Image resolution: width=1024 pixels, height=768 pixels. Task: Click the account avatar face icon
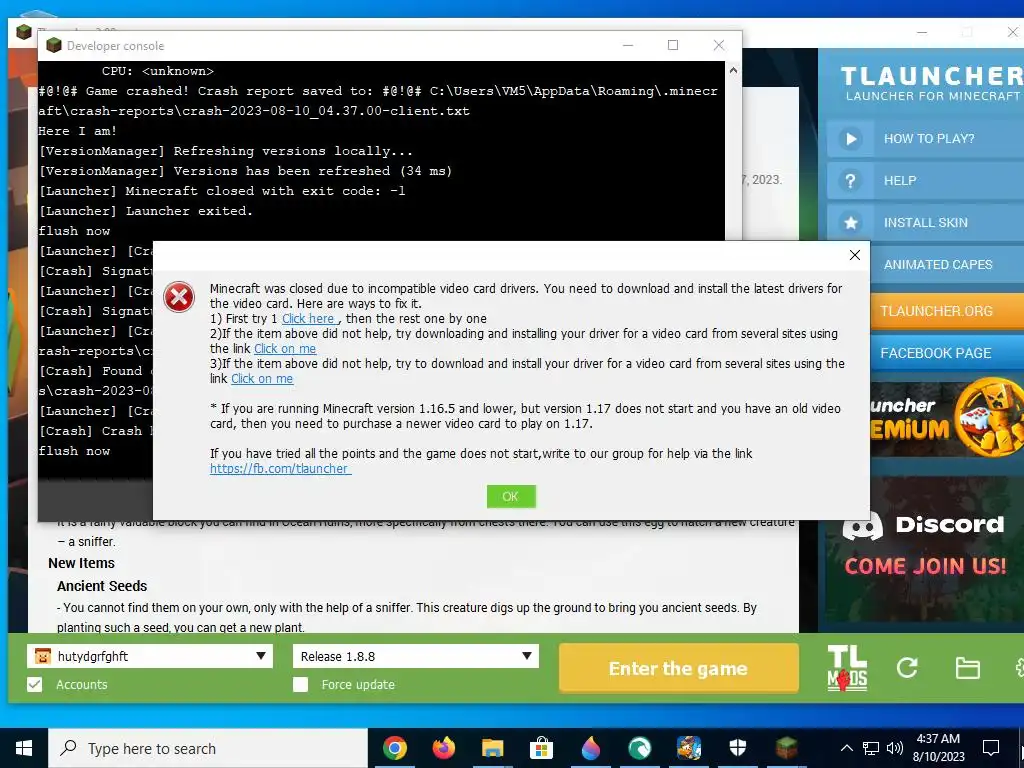click(42, 656)
